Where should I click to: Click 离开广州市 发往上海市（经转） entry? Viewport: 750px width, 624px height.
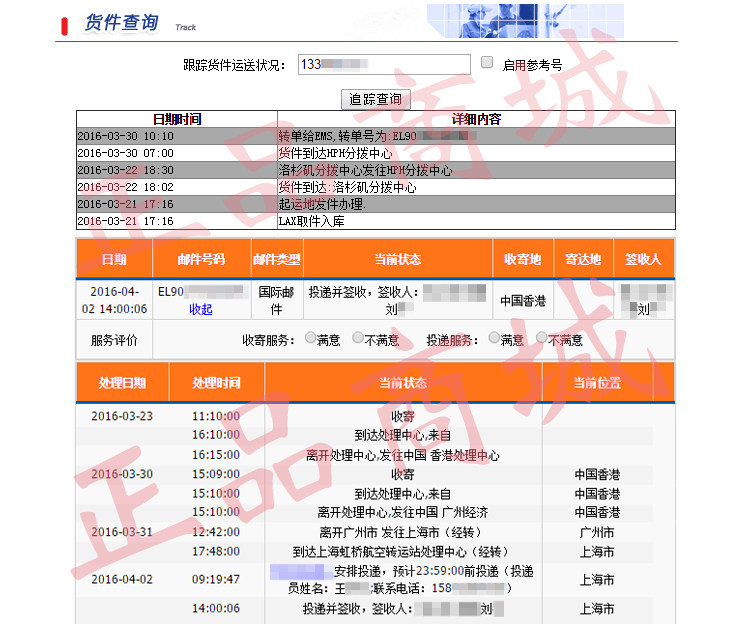pos(402,532)
